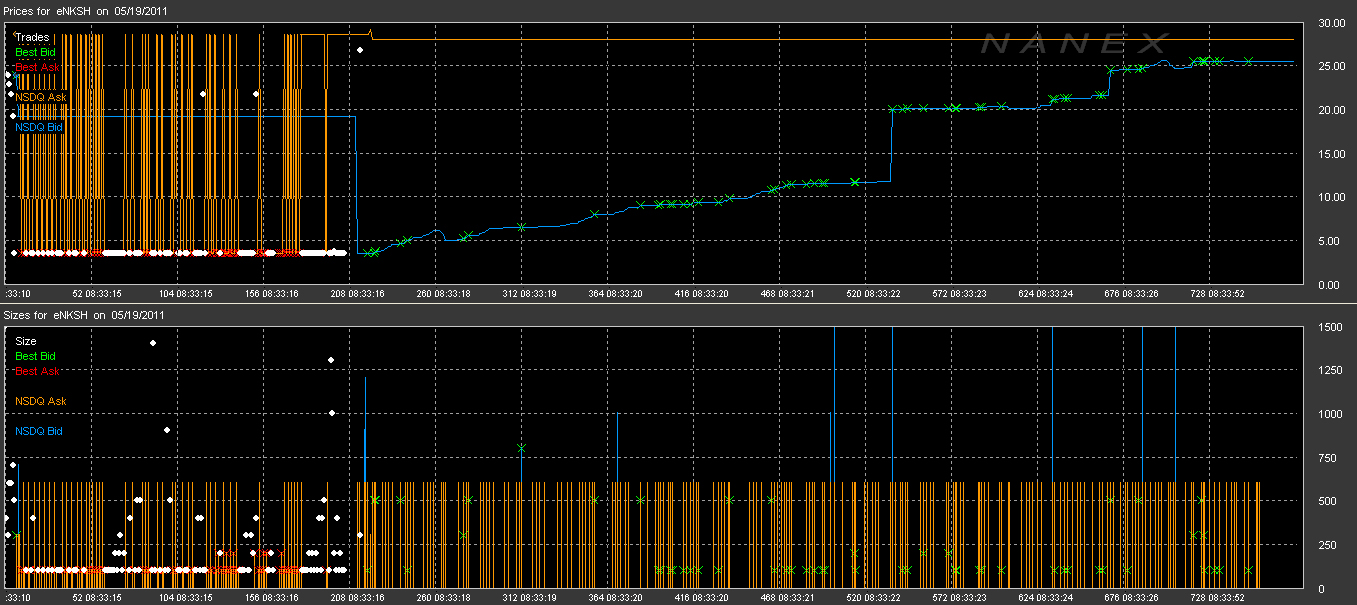This screenshot has height=605, width=1357.
Task: Select 'Best Bid' legend label in Prices chart
Action: pos(36,52)
